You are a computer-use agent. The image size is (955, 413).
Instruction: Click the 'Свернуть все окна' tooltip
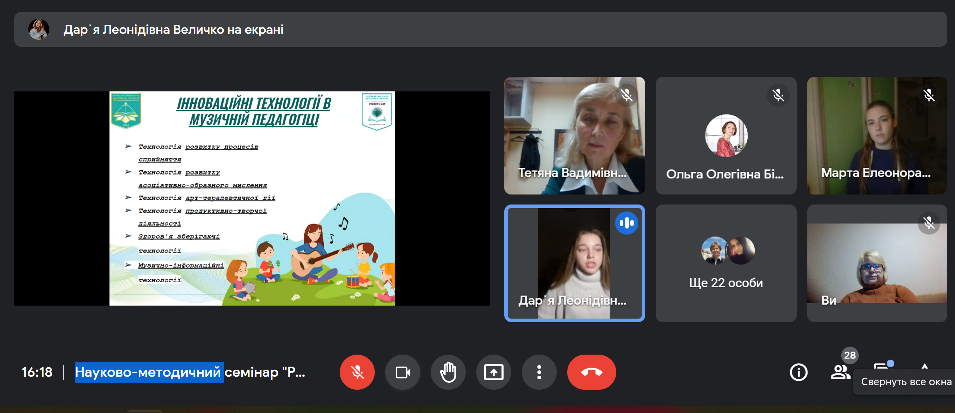(906, 382)
